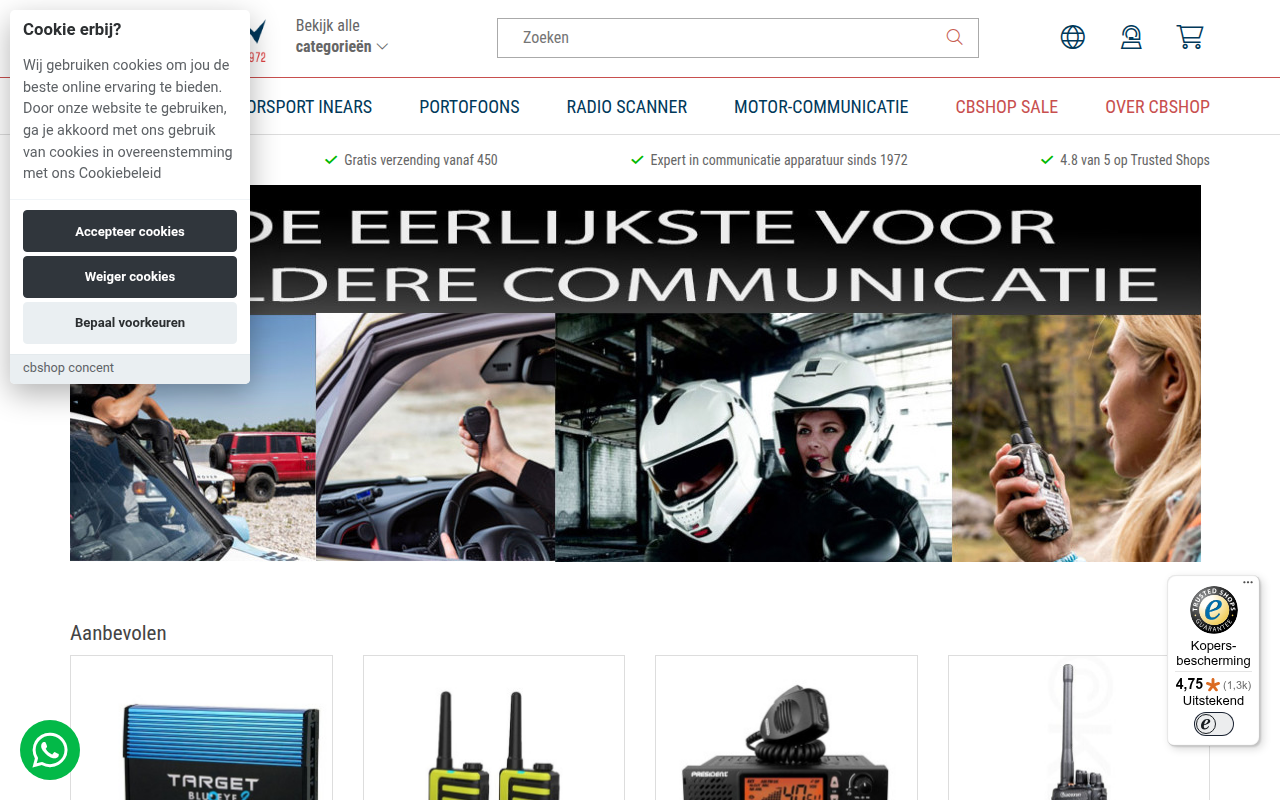Click the Zoeken search field

tap(737, 38)
